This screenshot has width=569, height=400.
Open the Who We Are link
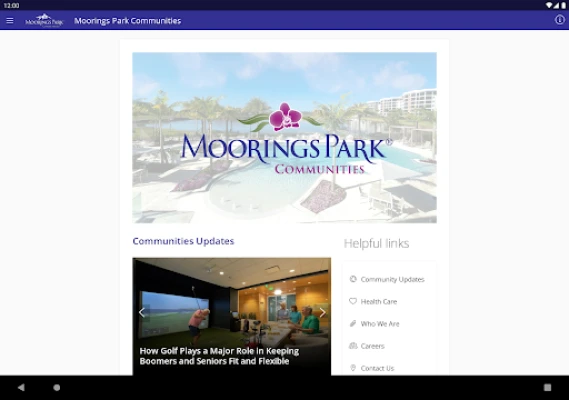(380, 324)
